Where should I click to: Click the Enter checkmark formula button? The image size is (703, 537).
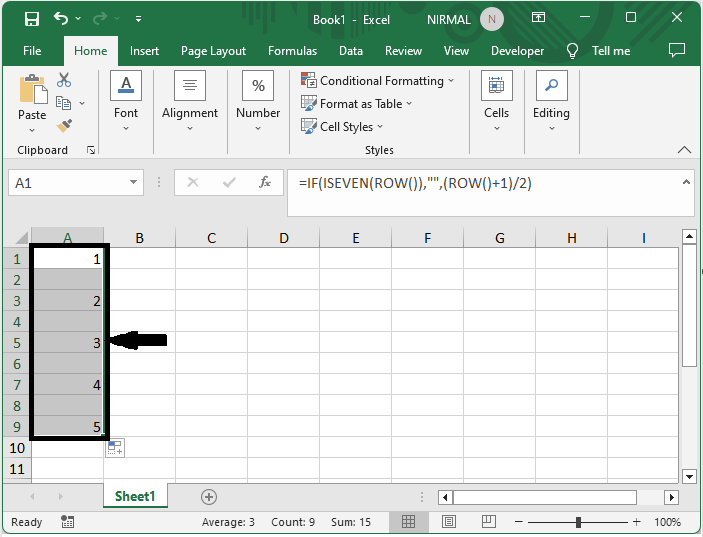tap(229, 182)
